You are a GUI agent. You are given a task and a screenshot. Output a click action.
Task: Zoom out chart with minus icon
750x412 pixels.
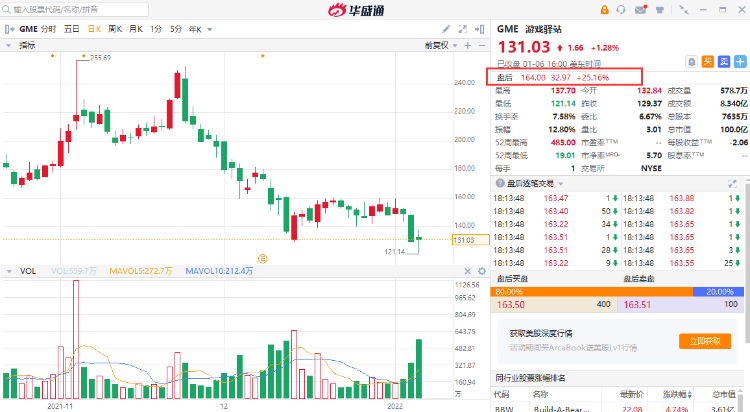tap(482, 45)
